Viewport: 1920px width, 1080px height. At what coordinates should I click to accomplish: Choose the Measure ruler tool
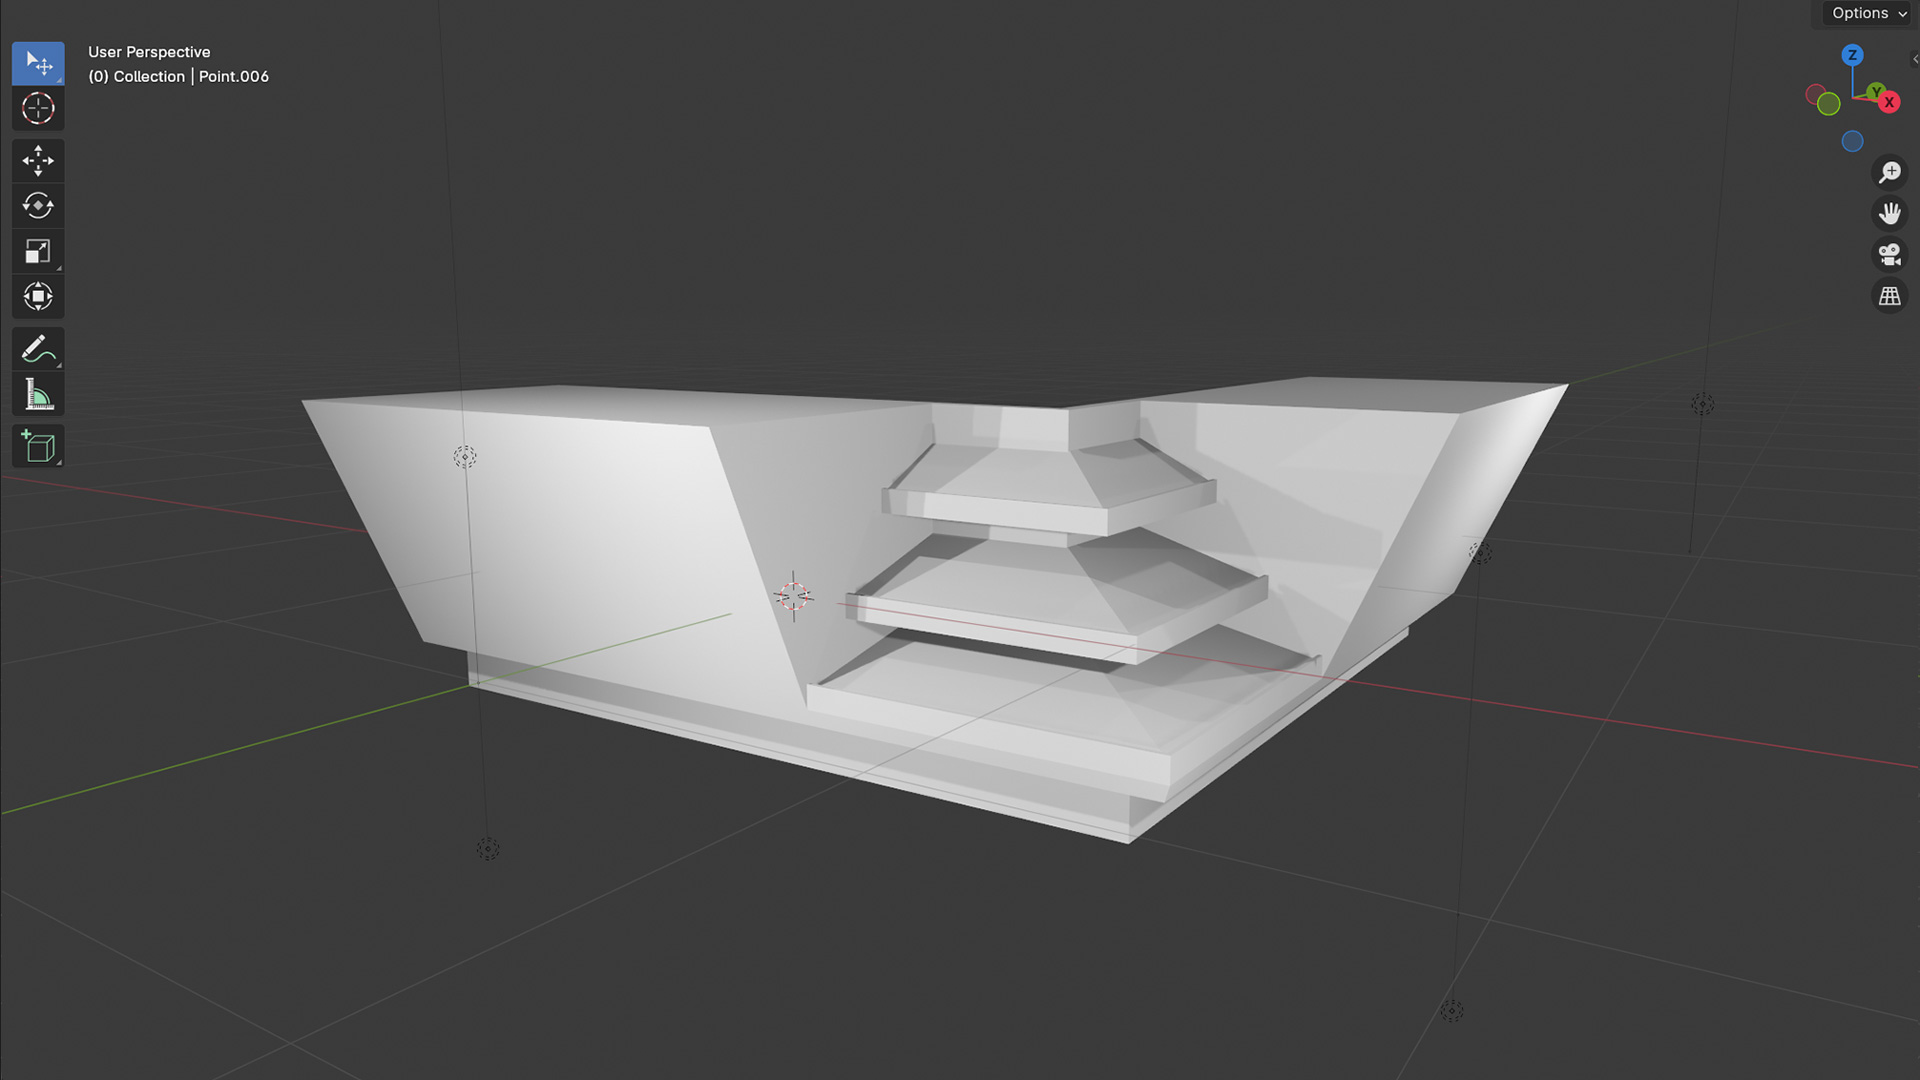[x=38, y=394]
